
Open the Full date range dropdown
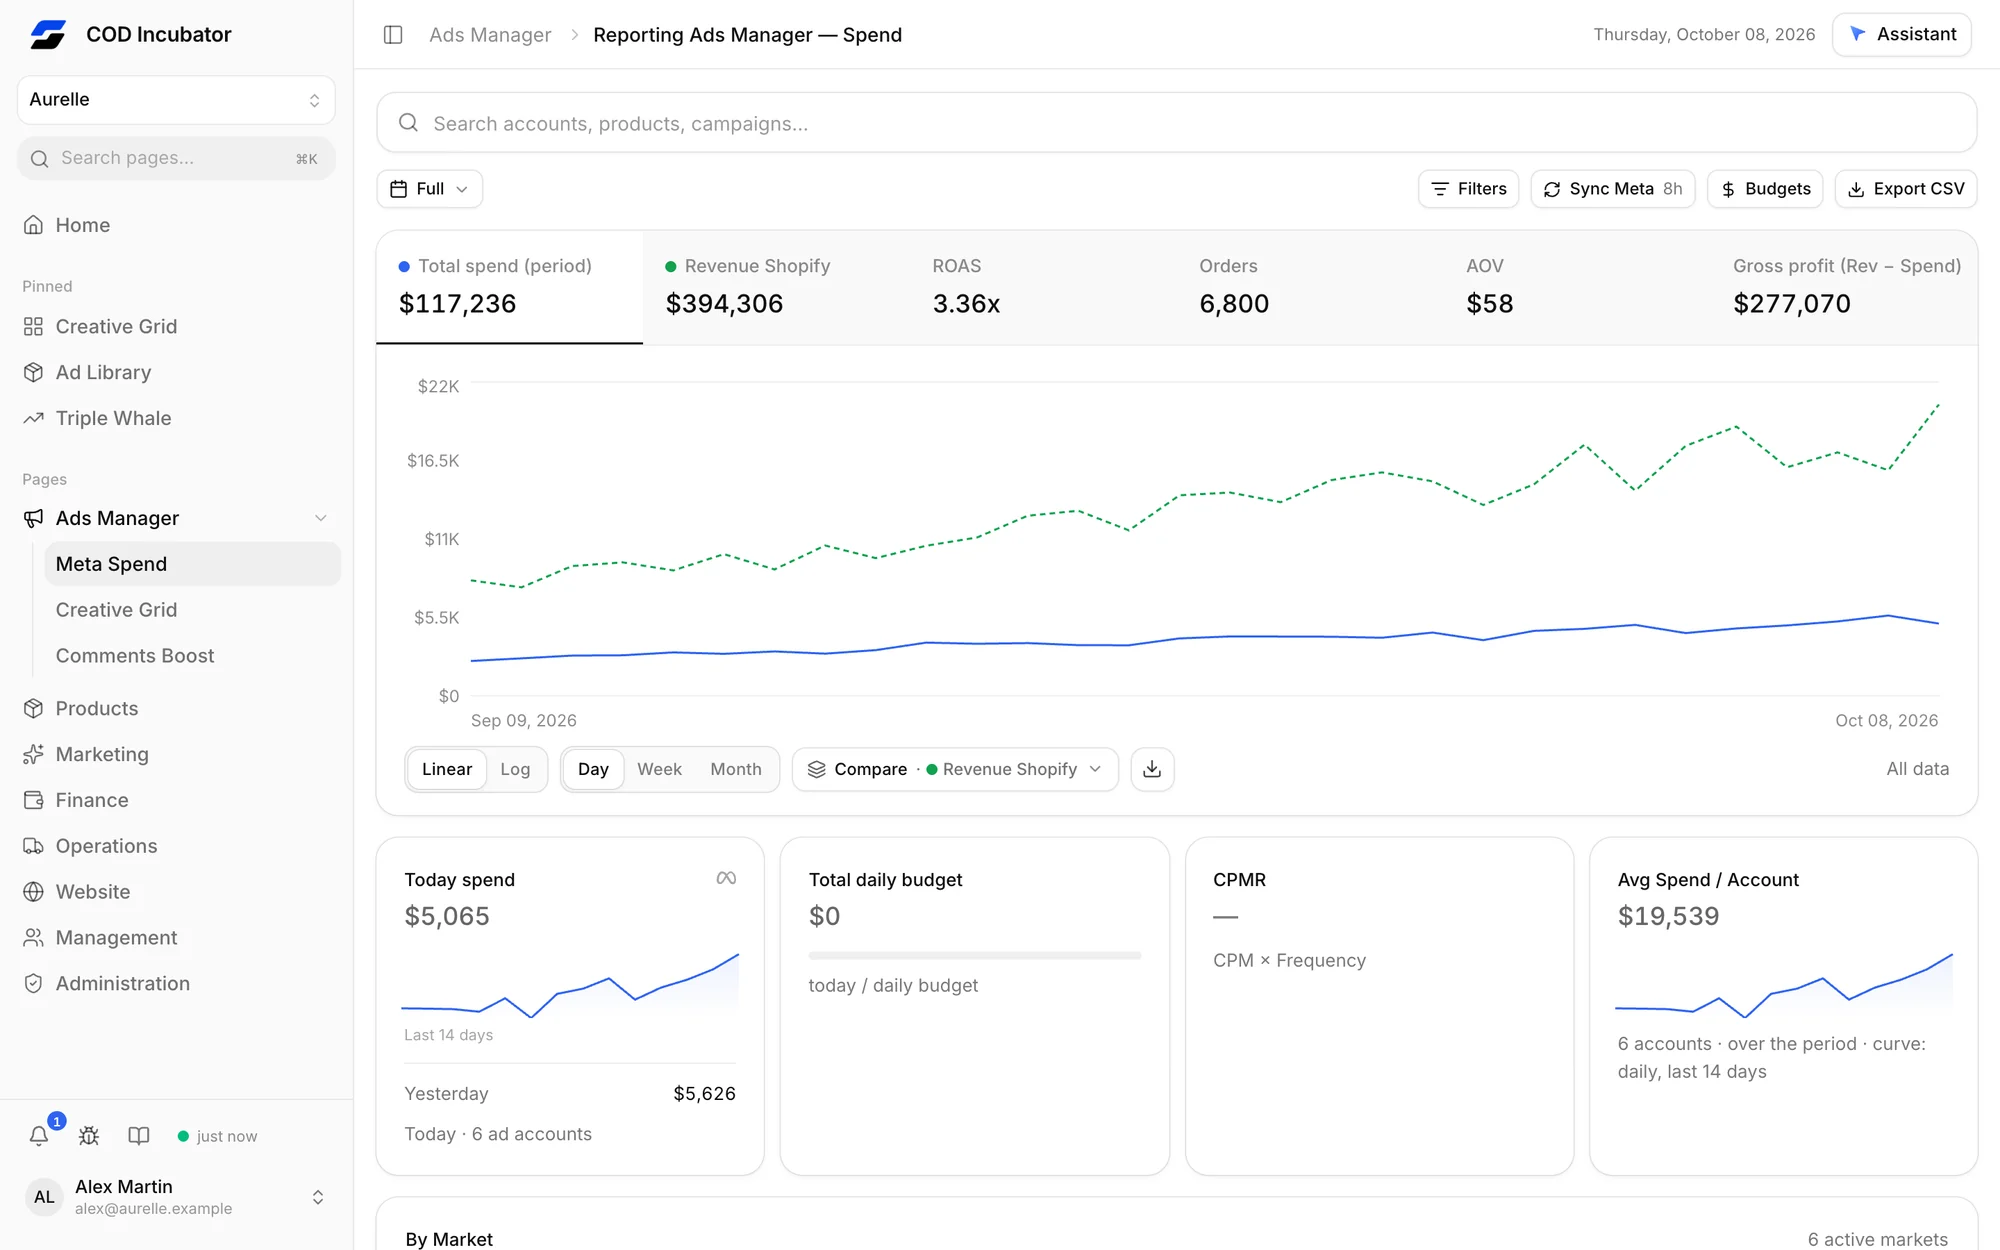pyautogui.click(x=429, y=189)
